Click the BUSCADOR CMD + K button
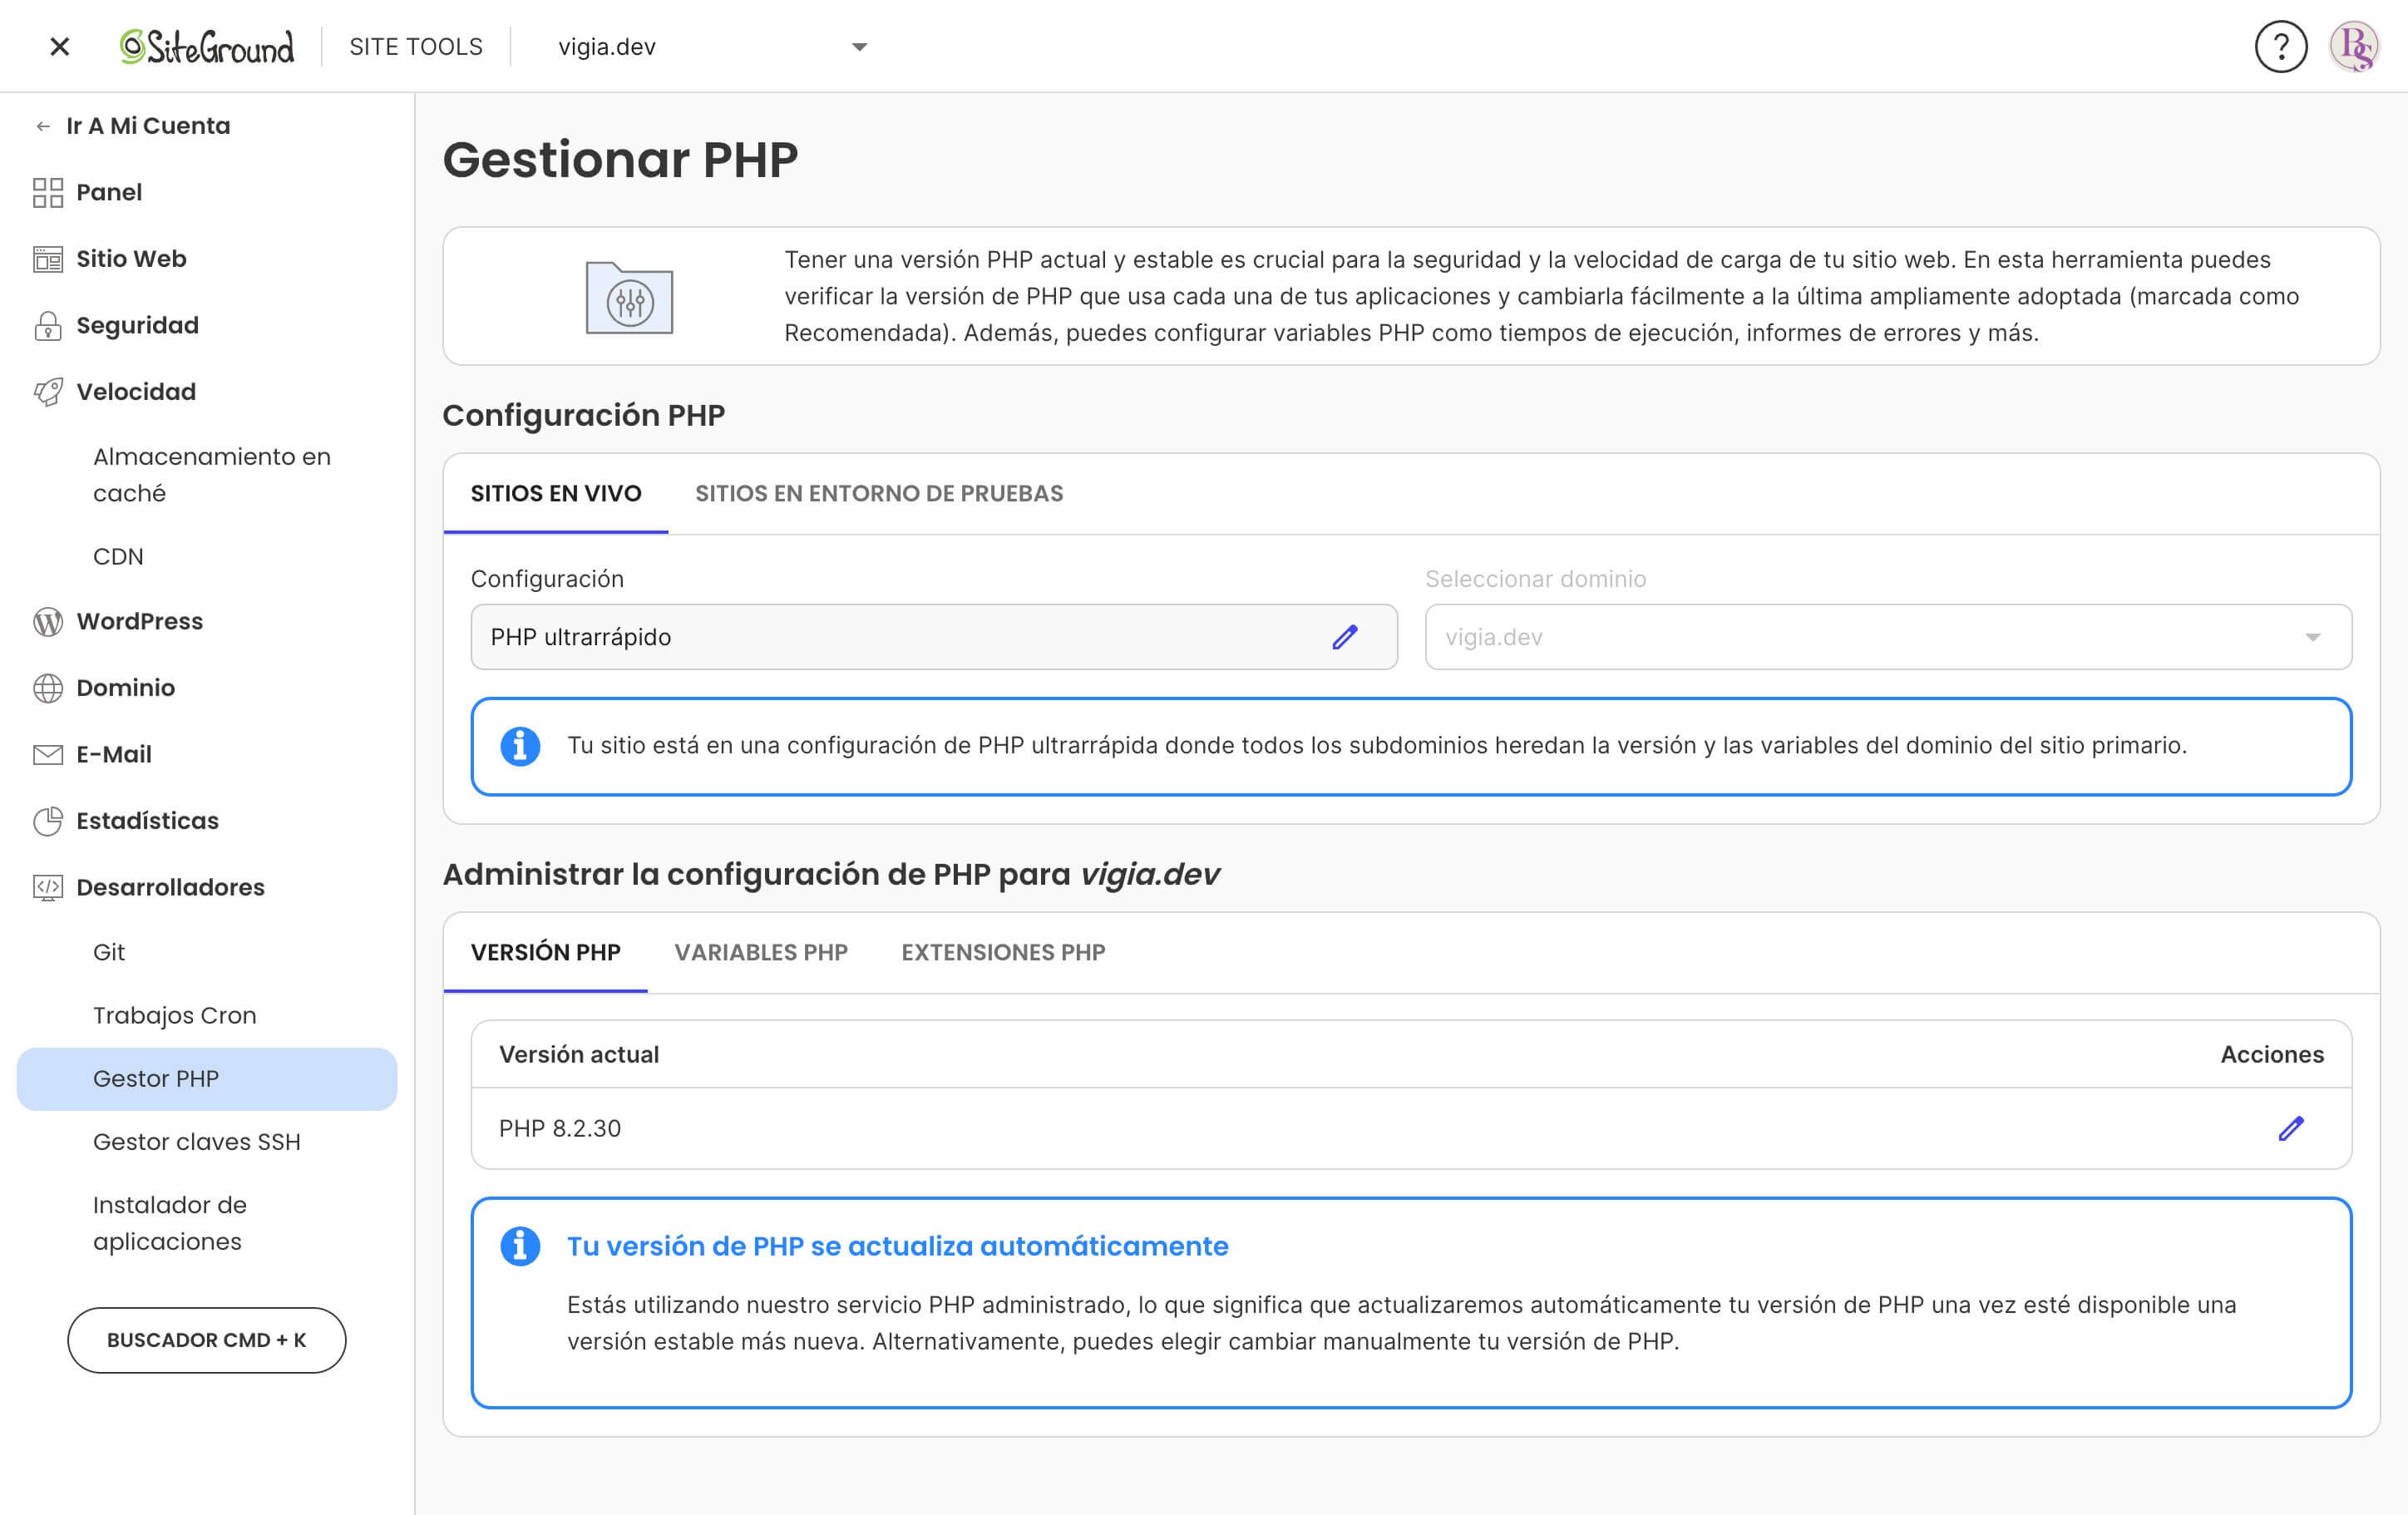Image resolution: width=2408 pixels, height=1515 pixels. pyautogui.click(x=206, y=1340)
